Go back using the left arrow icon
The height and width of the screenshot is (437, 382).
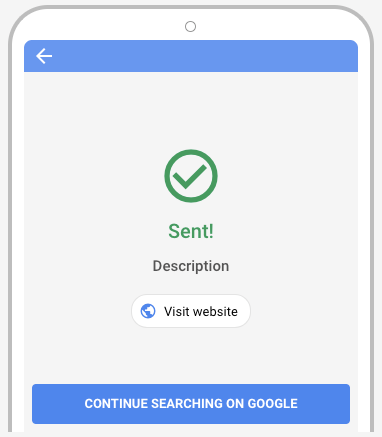[44, 56]
